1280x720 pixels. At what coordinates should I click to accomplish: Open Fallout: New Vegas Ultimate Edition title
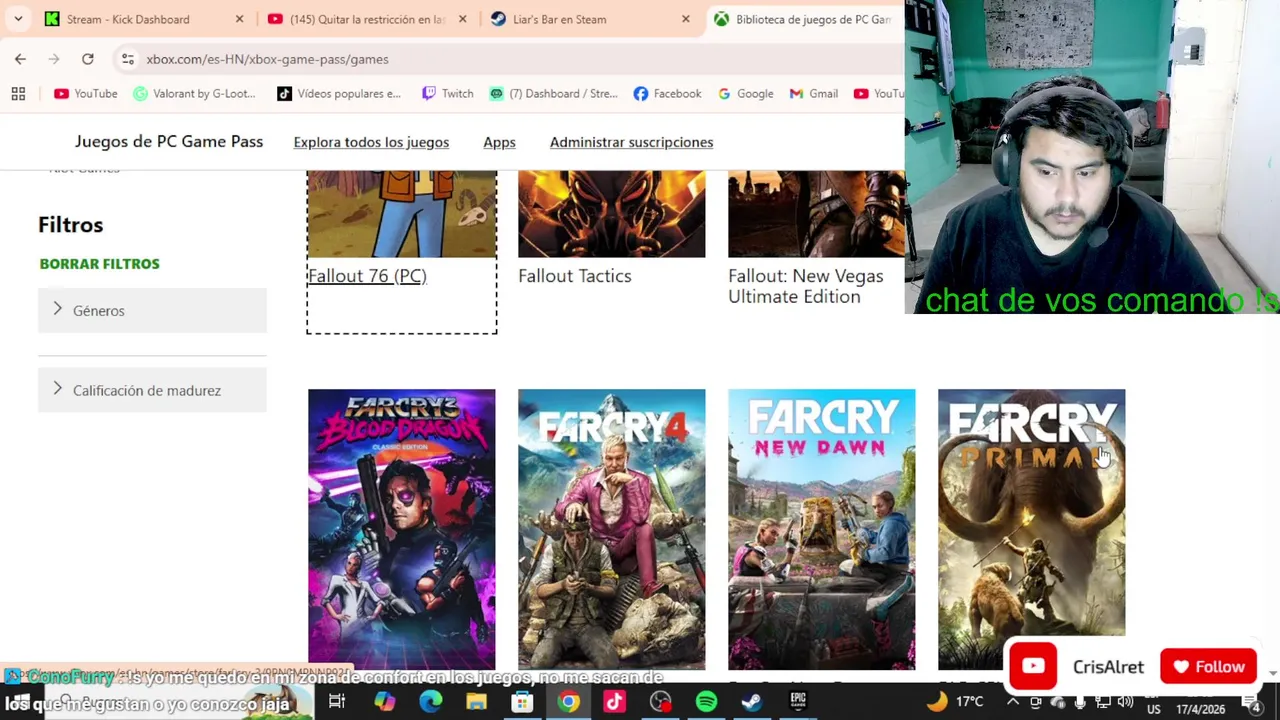click(x=806, y=286)
